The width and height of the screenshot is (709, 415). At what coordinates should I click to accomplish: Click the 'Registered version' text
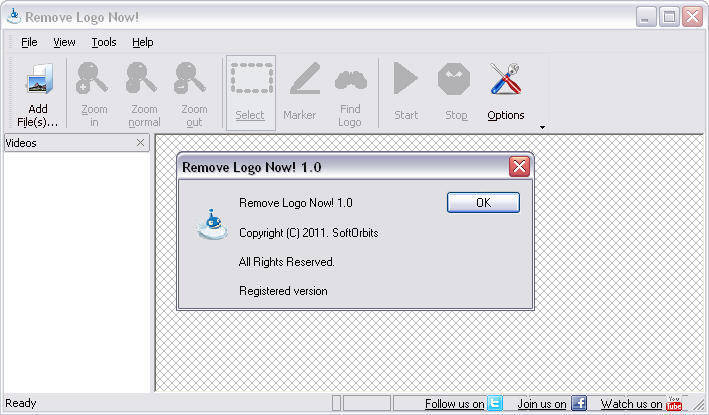click(283, 291)
